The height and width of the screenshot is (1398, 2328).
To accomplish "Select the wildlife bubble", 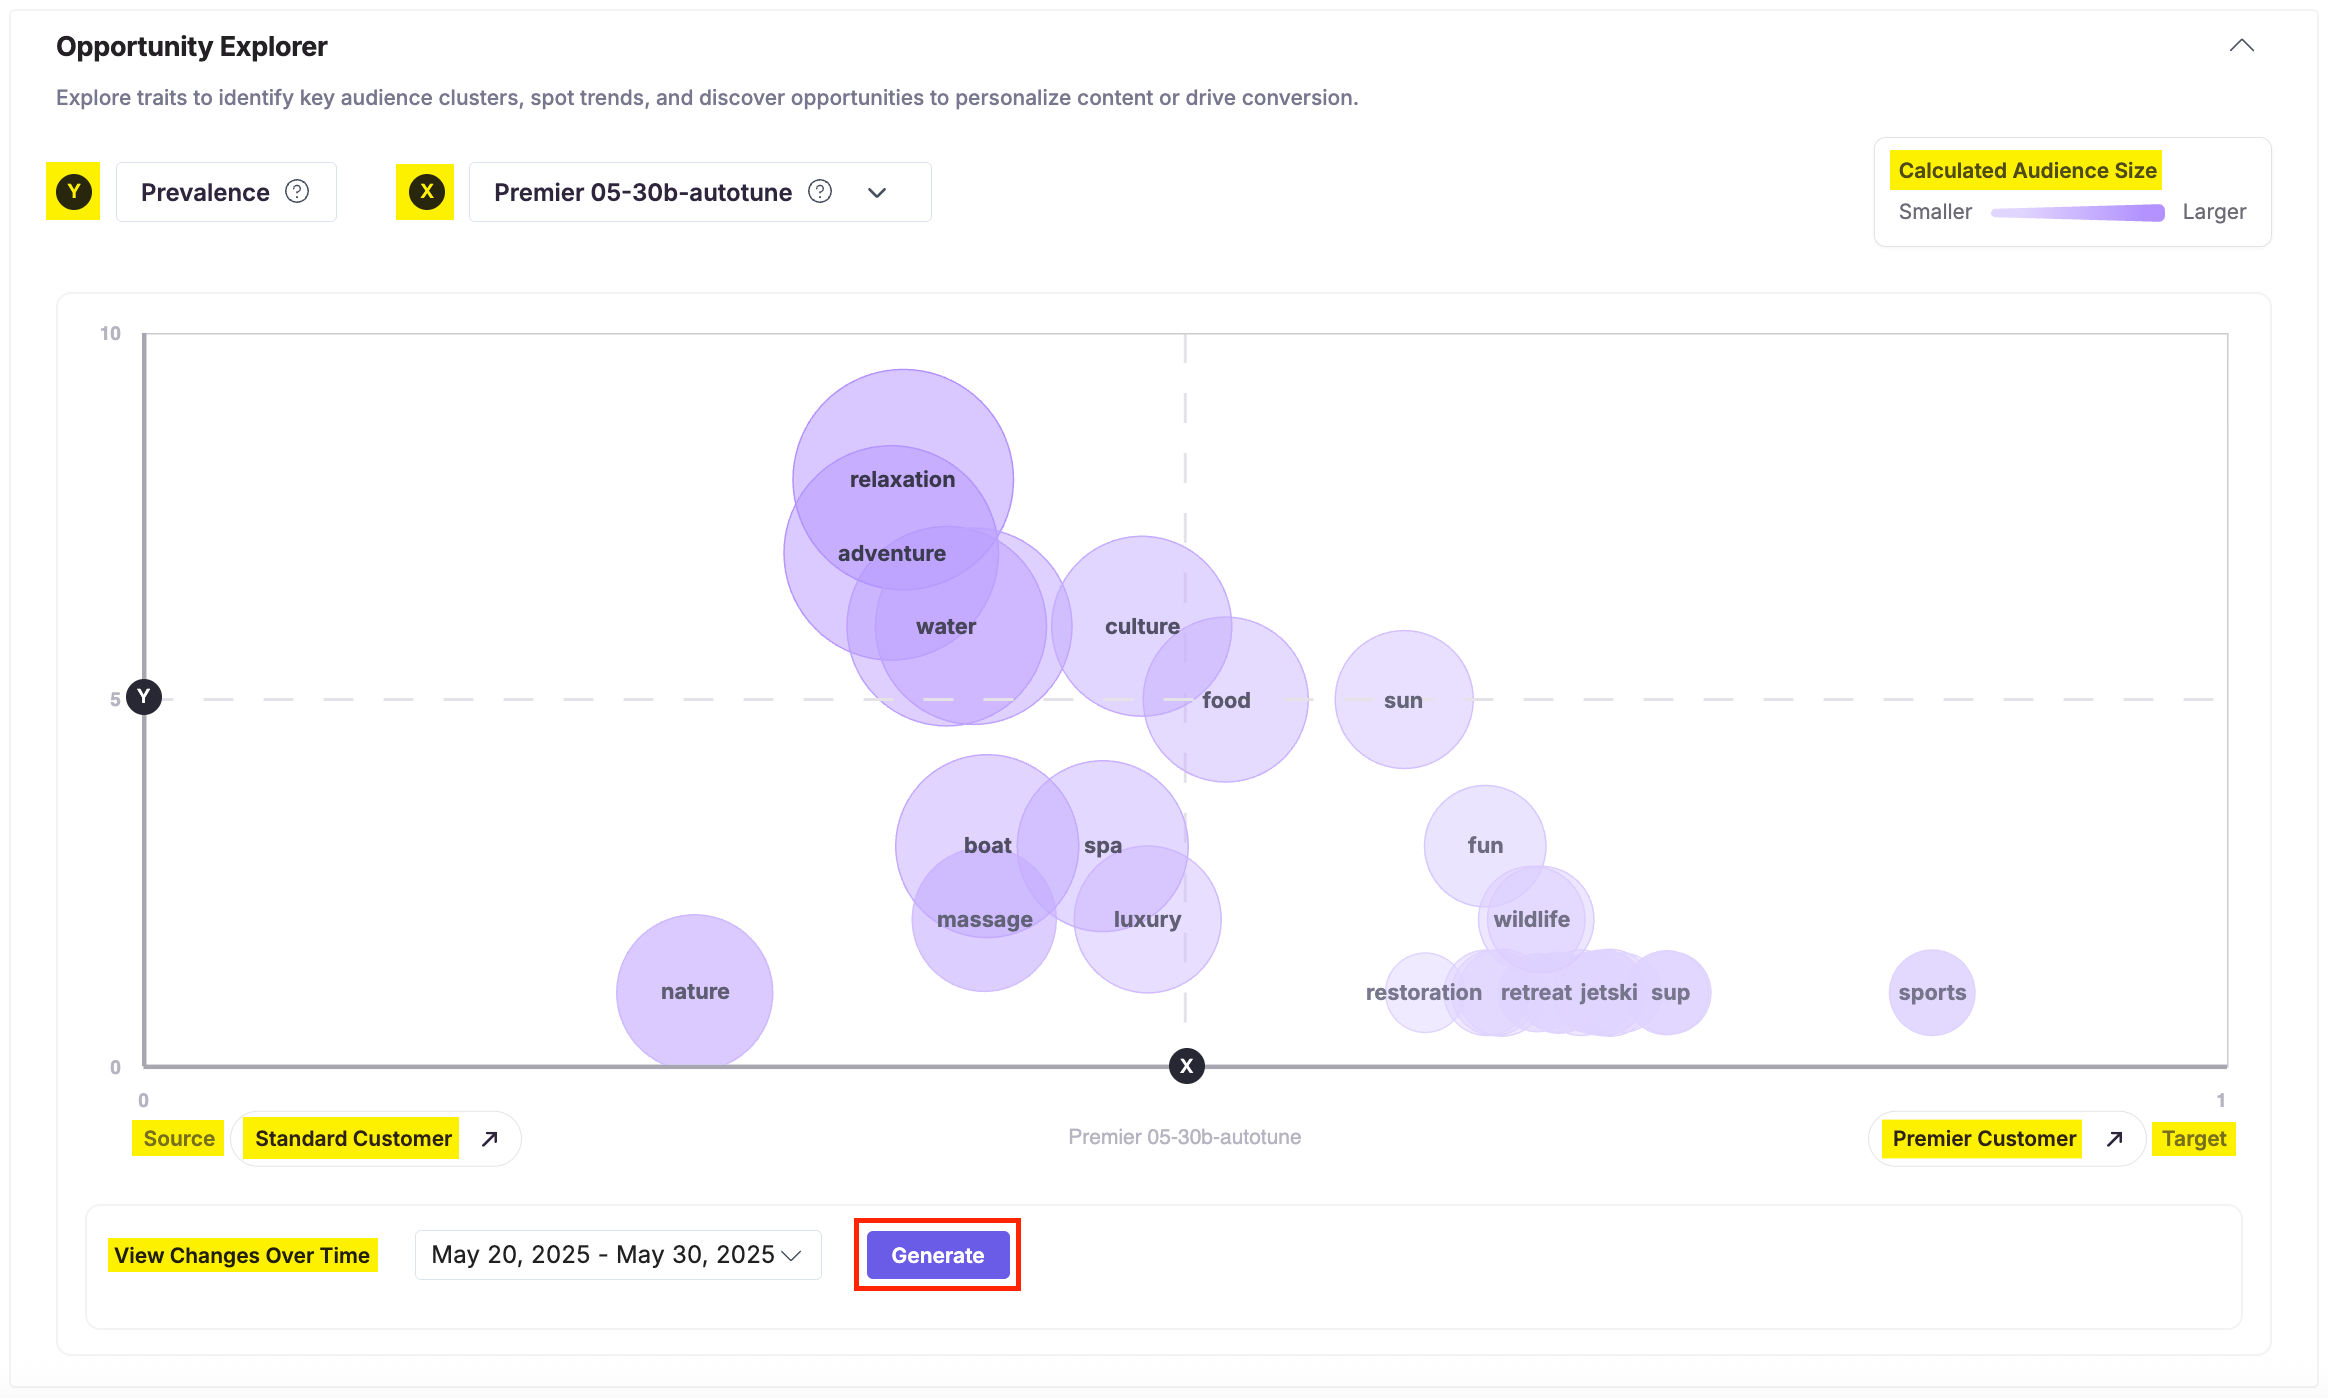I will [1532, 919].
